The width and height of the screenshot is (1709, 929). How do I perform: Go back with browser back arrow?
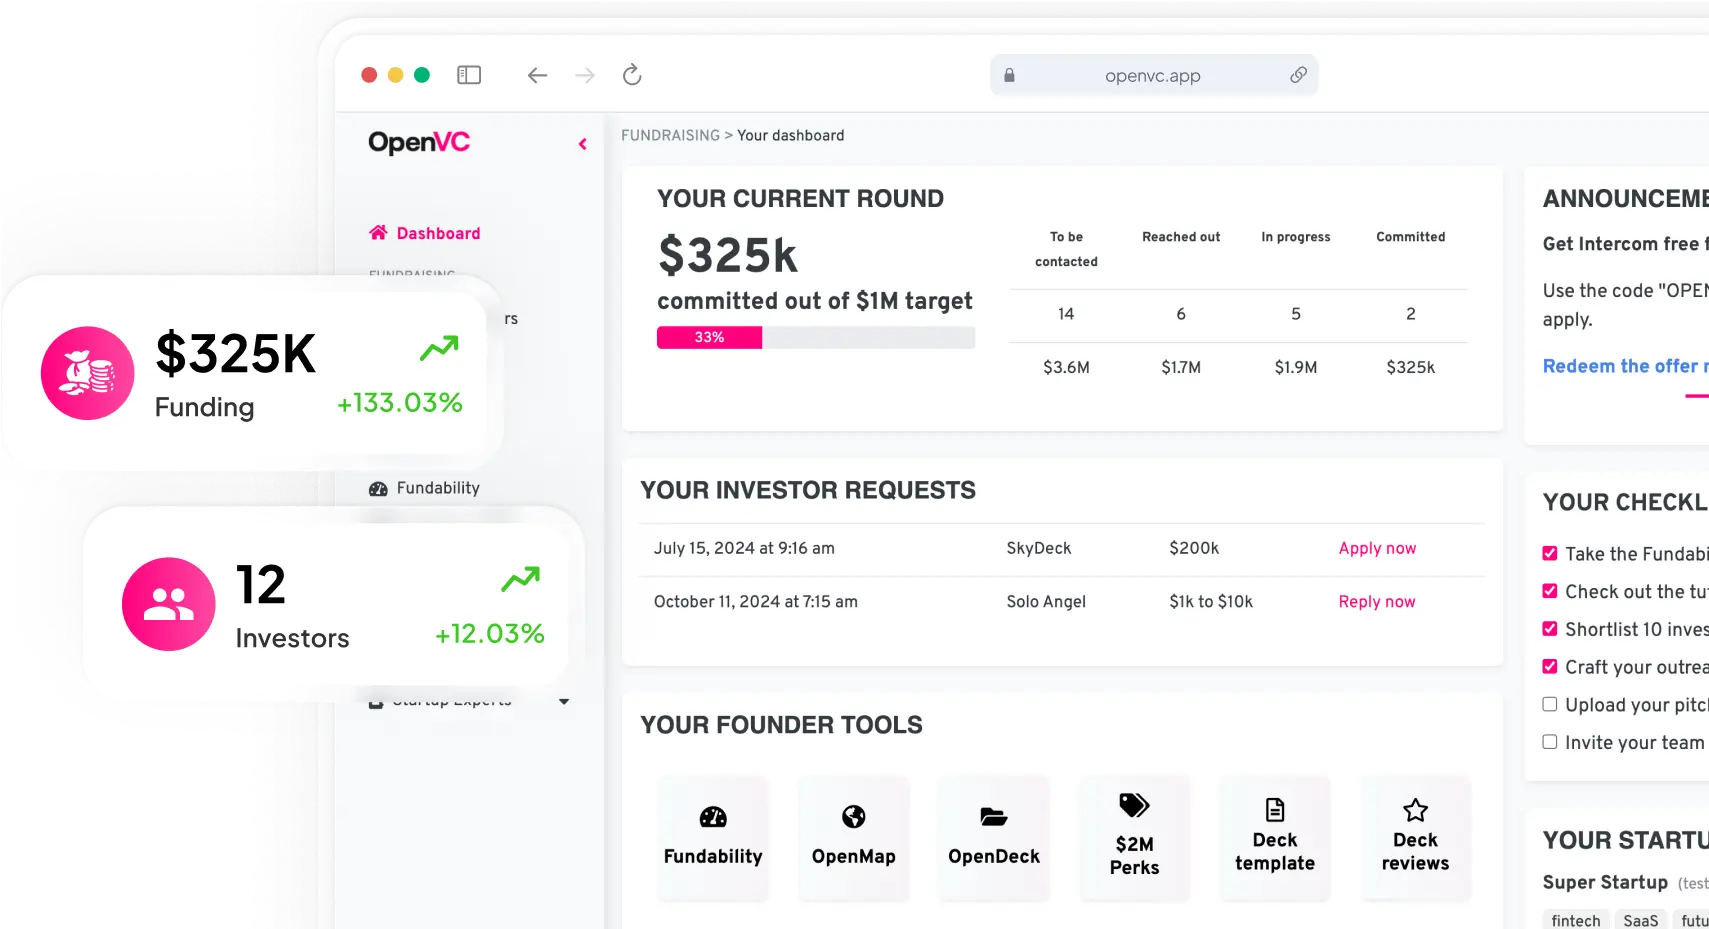pyautogui.click(x=537, y=75)
